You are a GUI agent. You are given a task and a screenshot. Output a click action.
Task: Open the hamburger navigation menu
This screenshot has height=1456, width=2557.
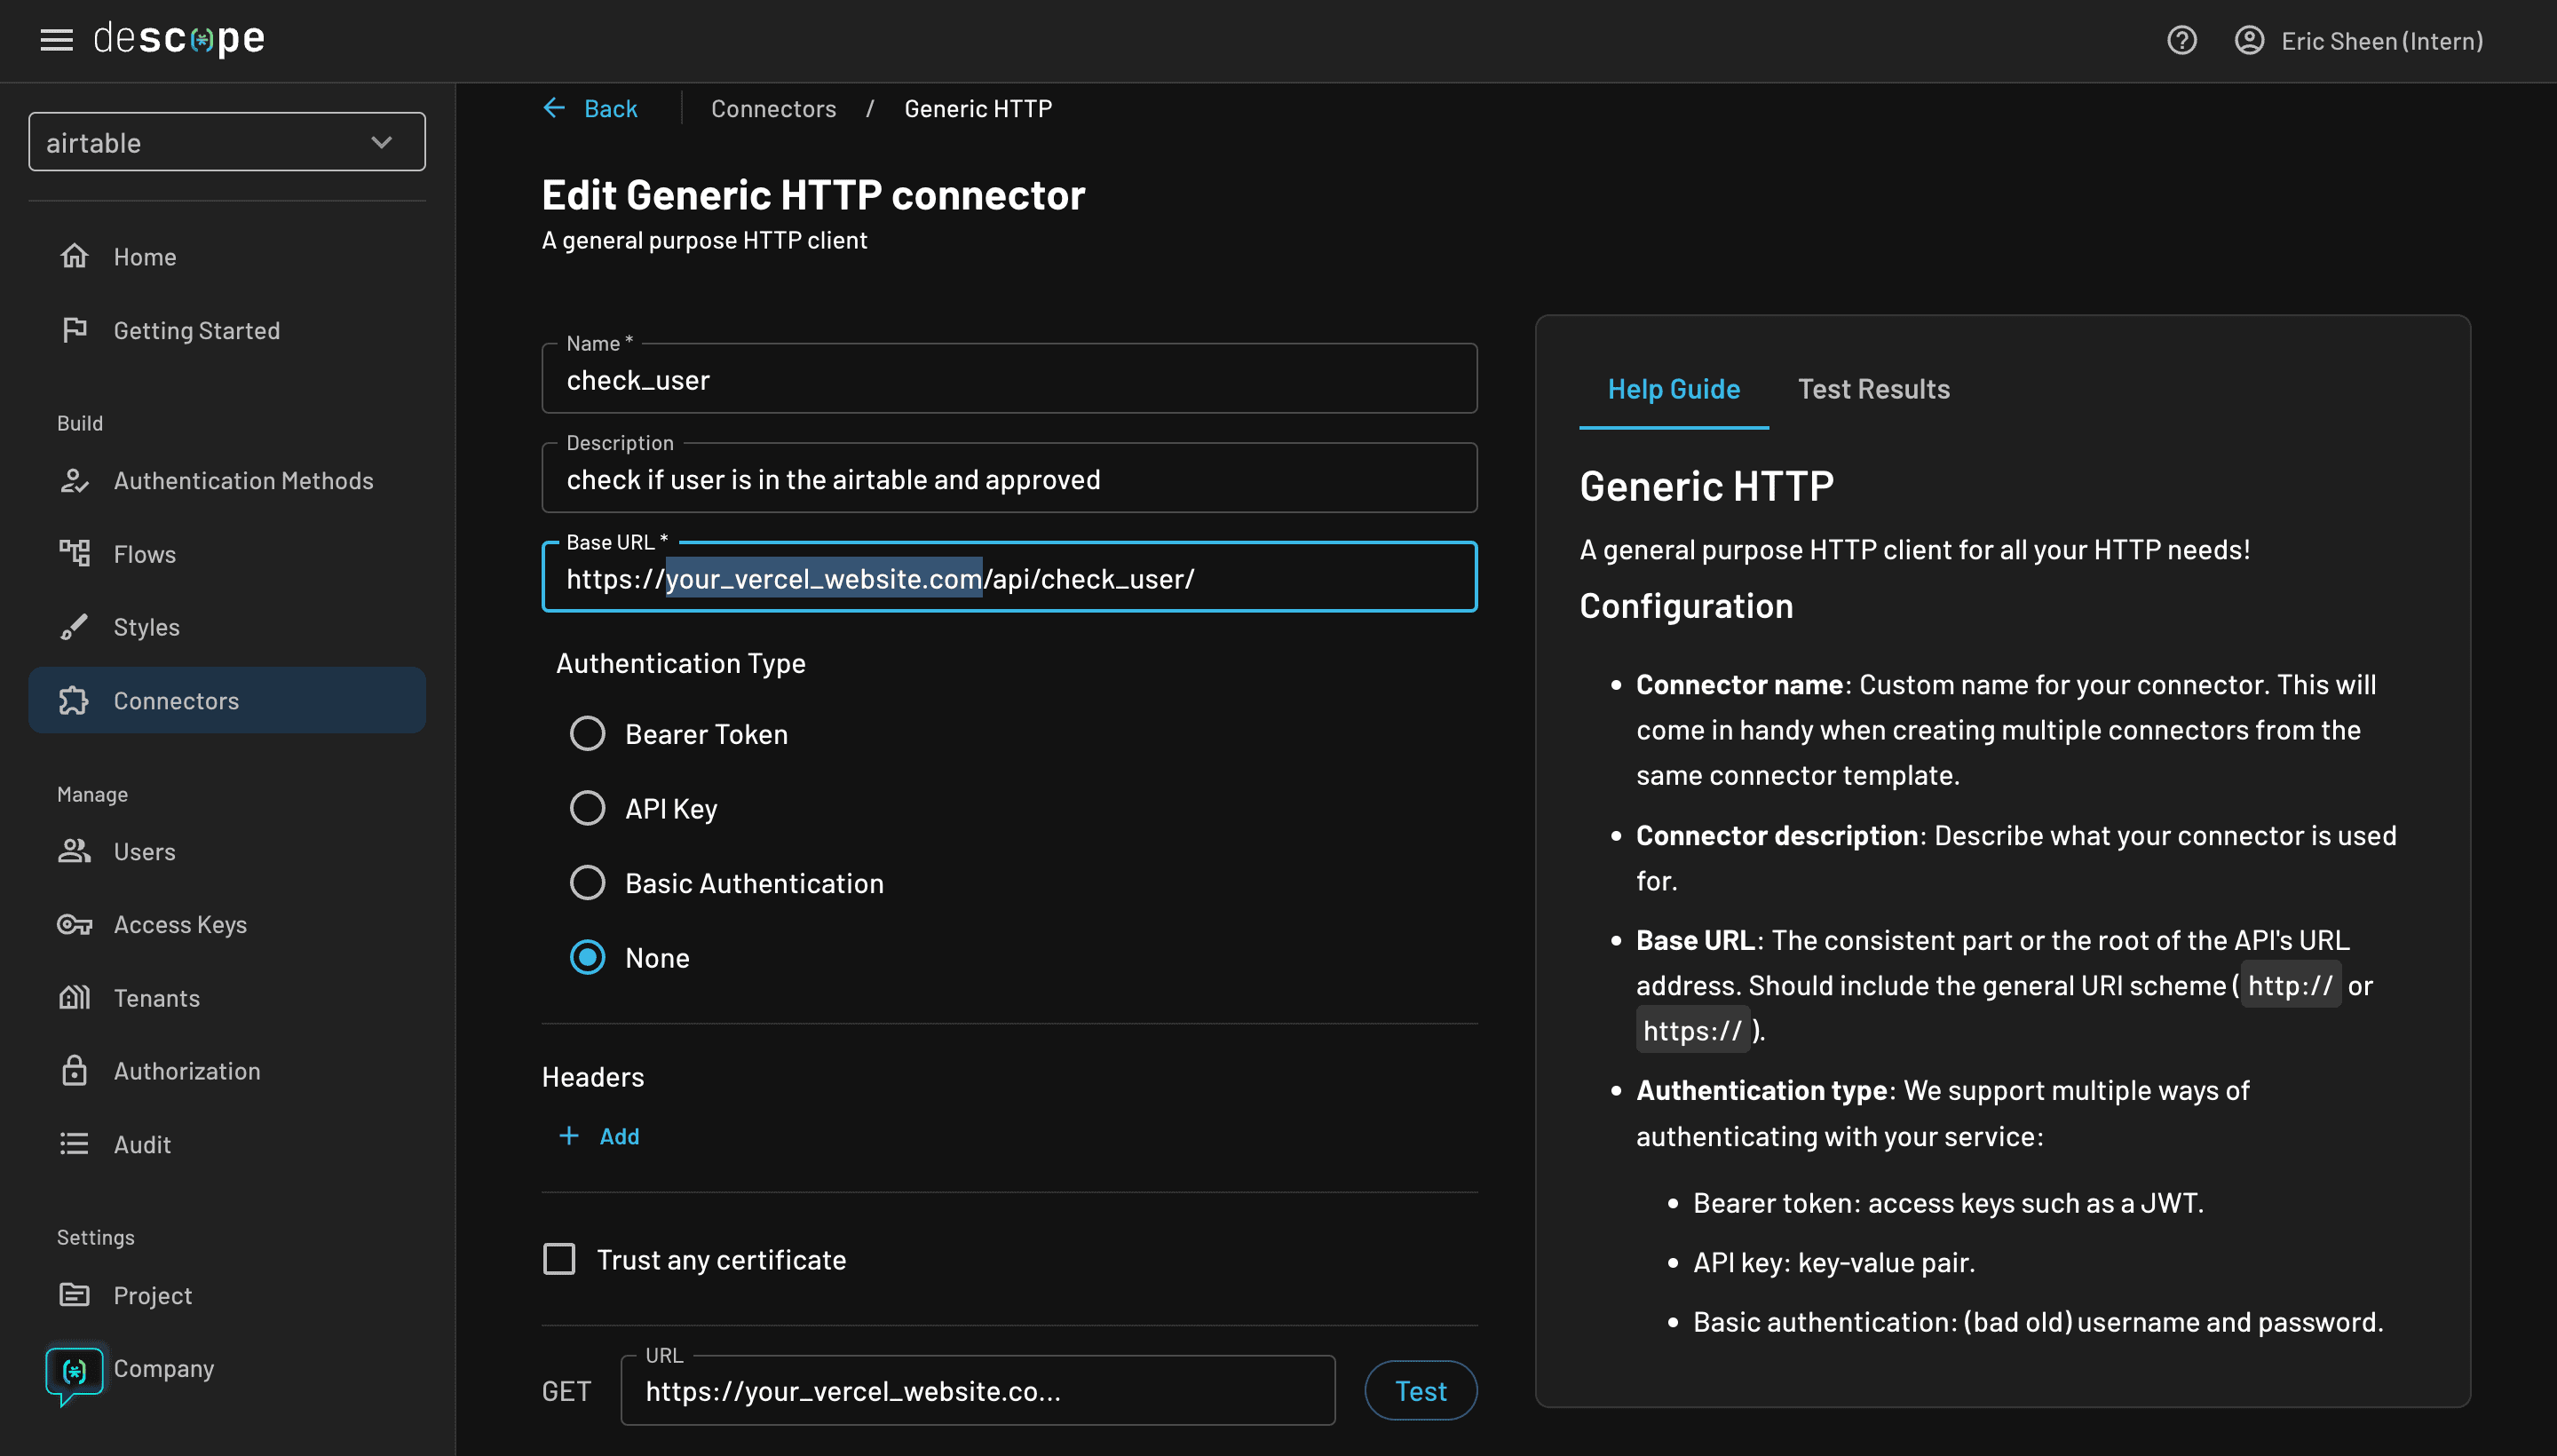point(56,39)
